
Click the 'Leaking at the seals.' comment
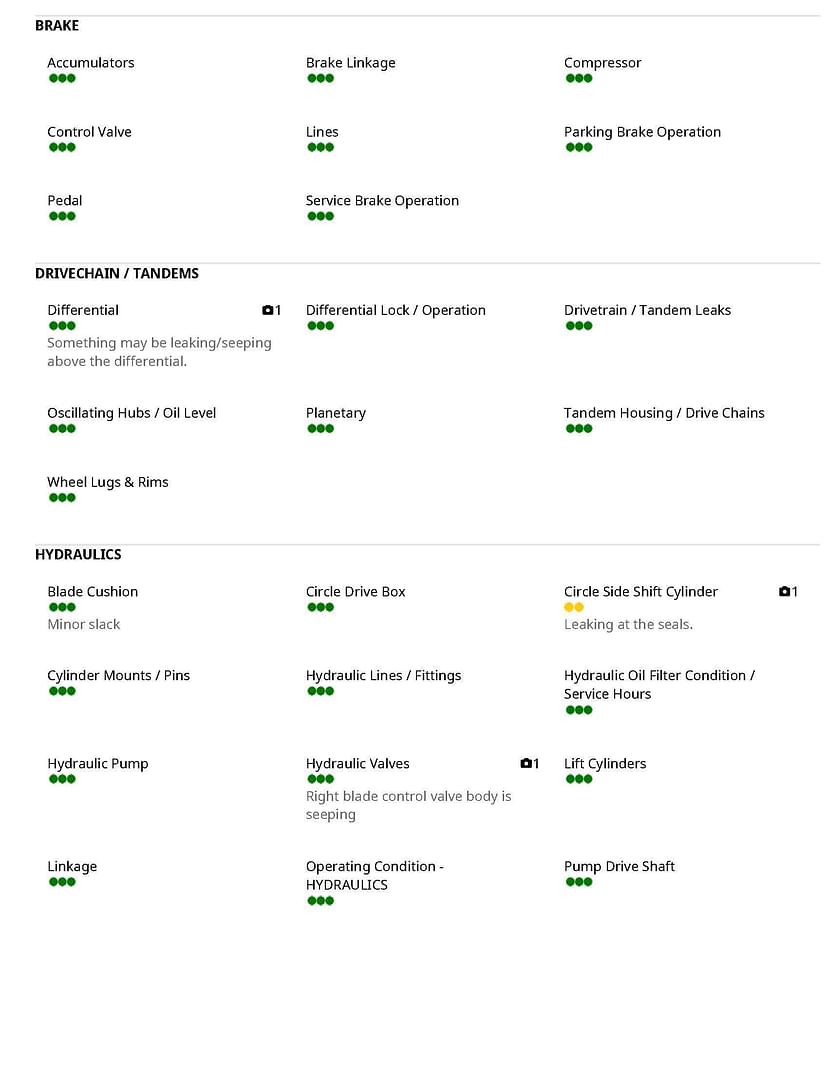click(628, 624)
